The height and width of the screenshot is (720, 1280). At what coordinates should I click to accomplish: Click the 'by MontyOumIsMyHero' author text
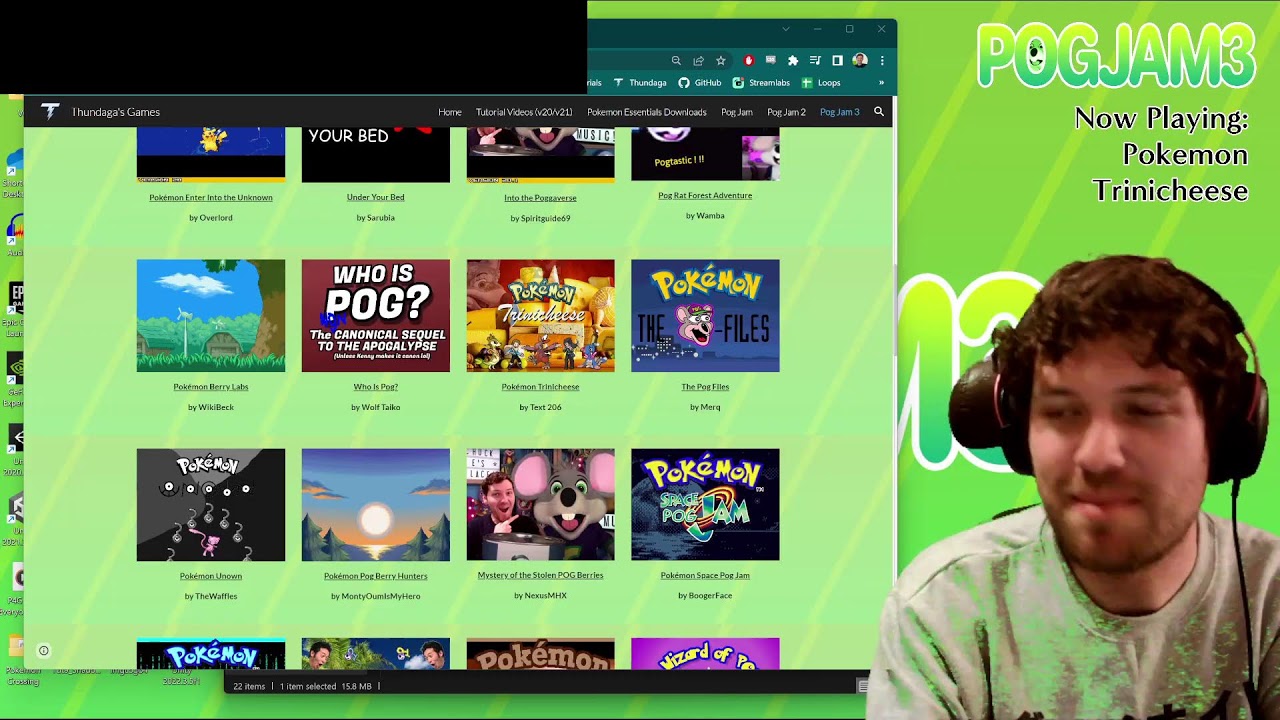pyautogui.click(x=376, y=596)
